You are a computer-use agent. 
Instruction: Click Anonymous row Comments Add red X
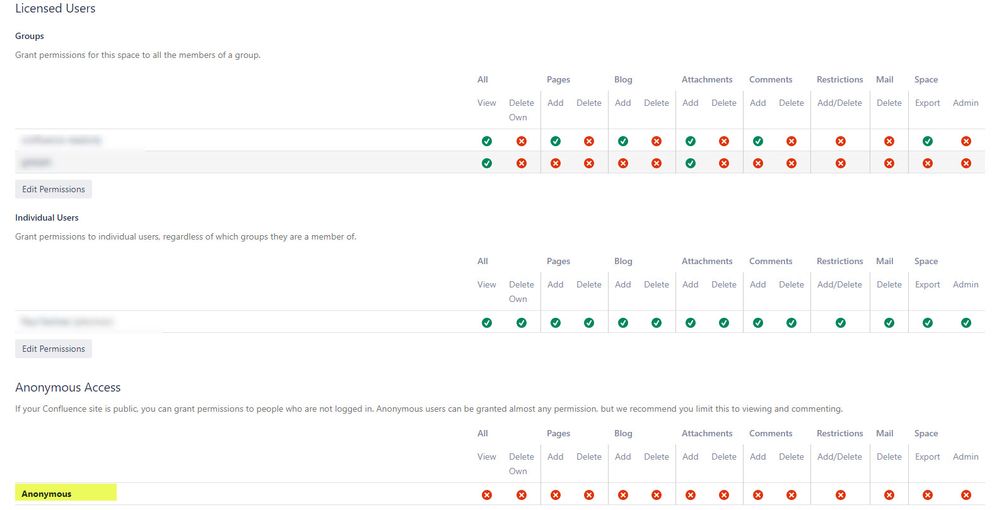tap(758, 495)
